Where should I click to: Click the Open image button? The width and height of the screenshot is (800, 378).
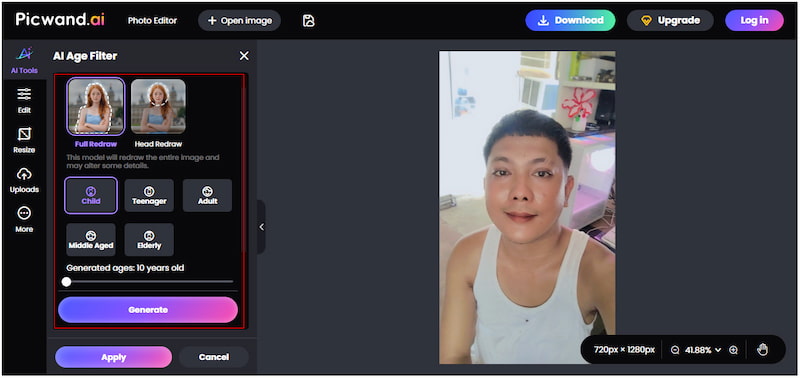click(239, 20)
